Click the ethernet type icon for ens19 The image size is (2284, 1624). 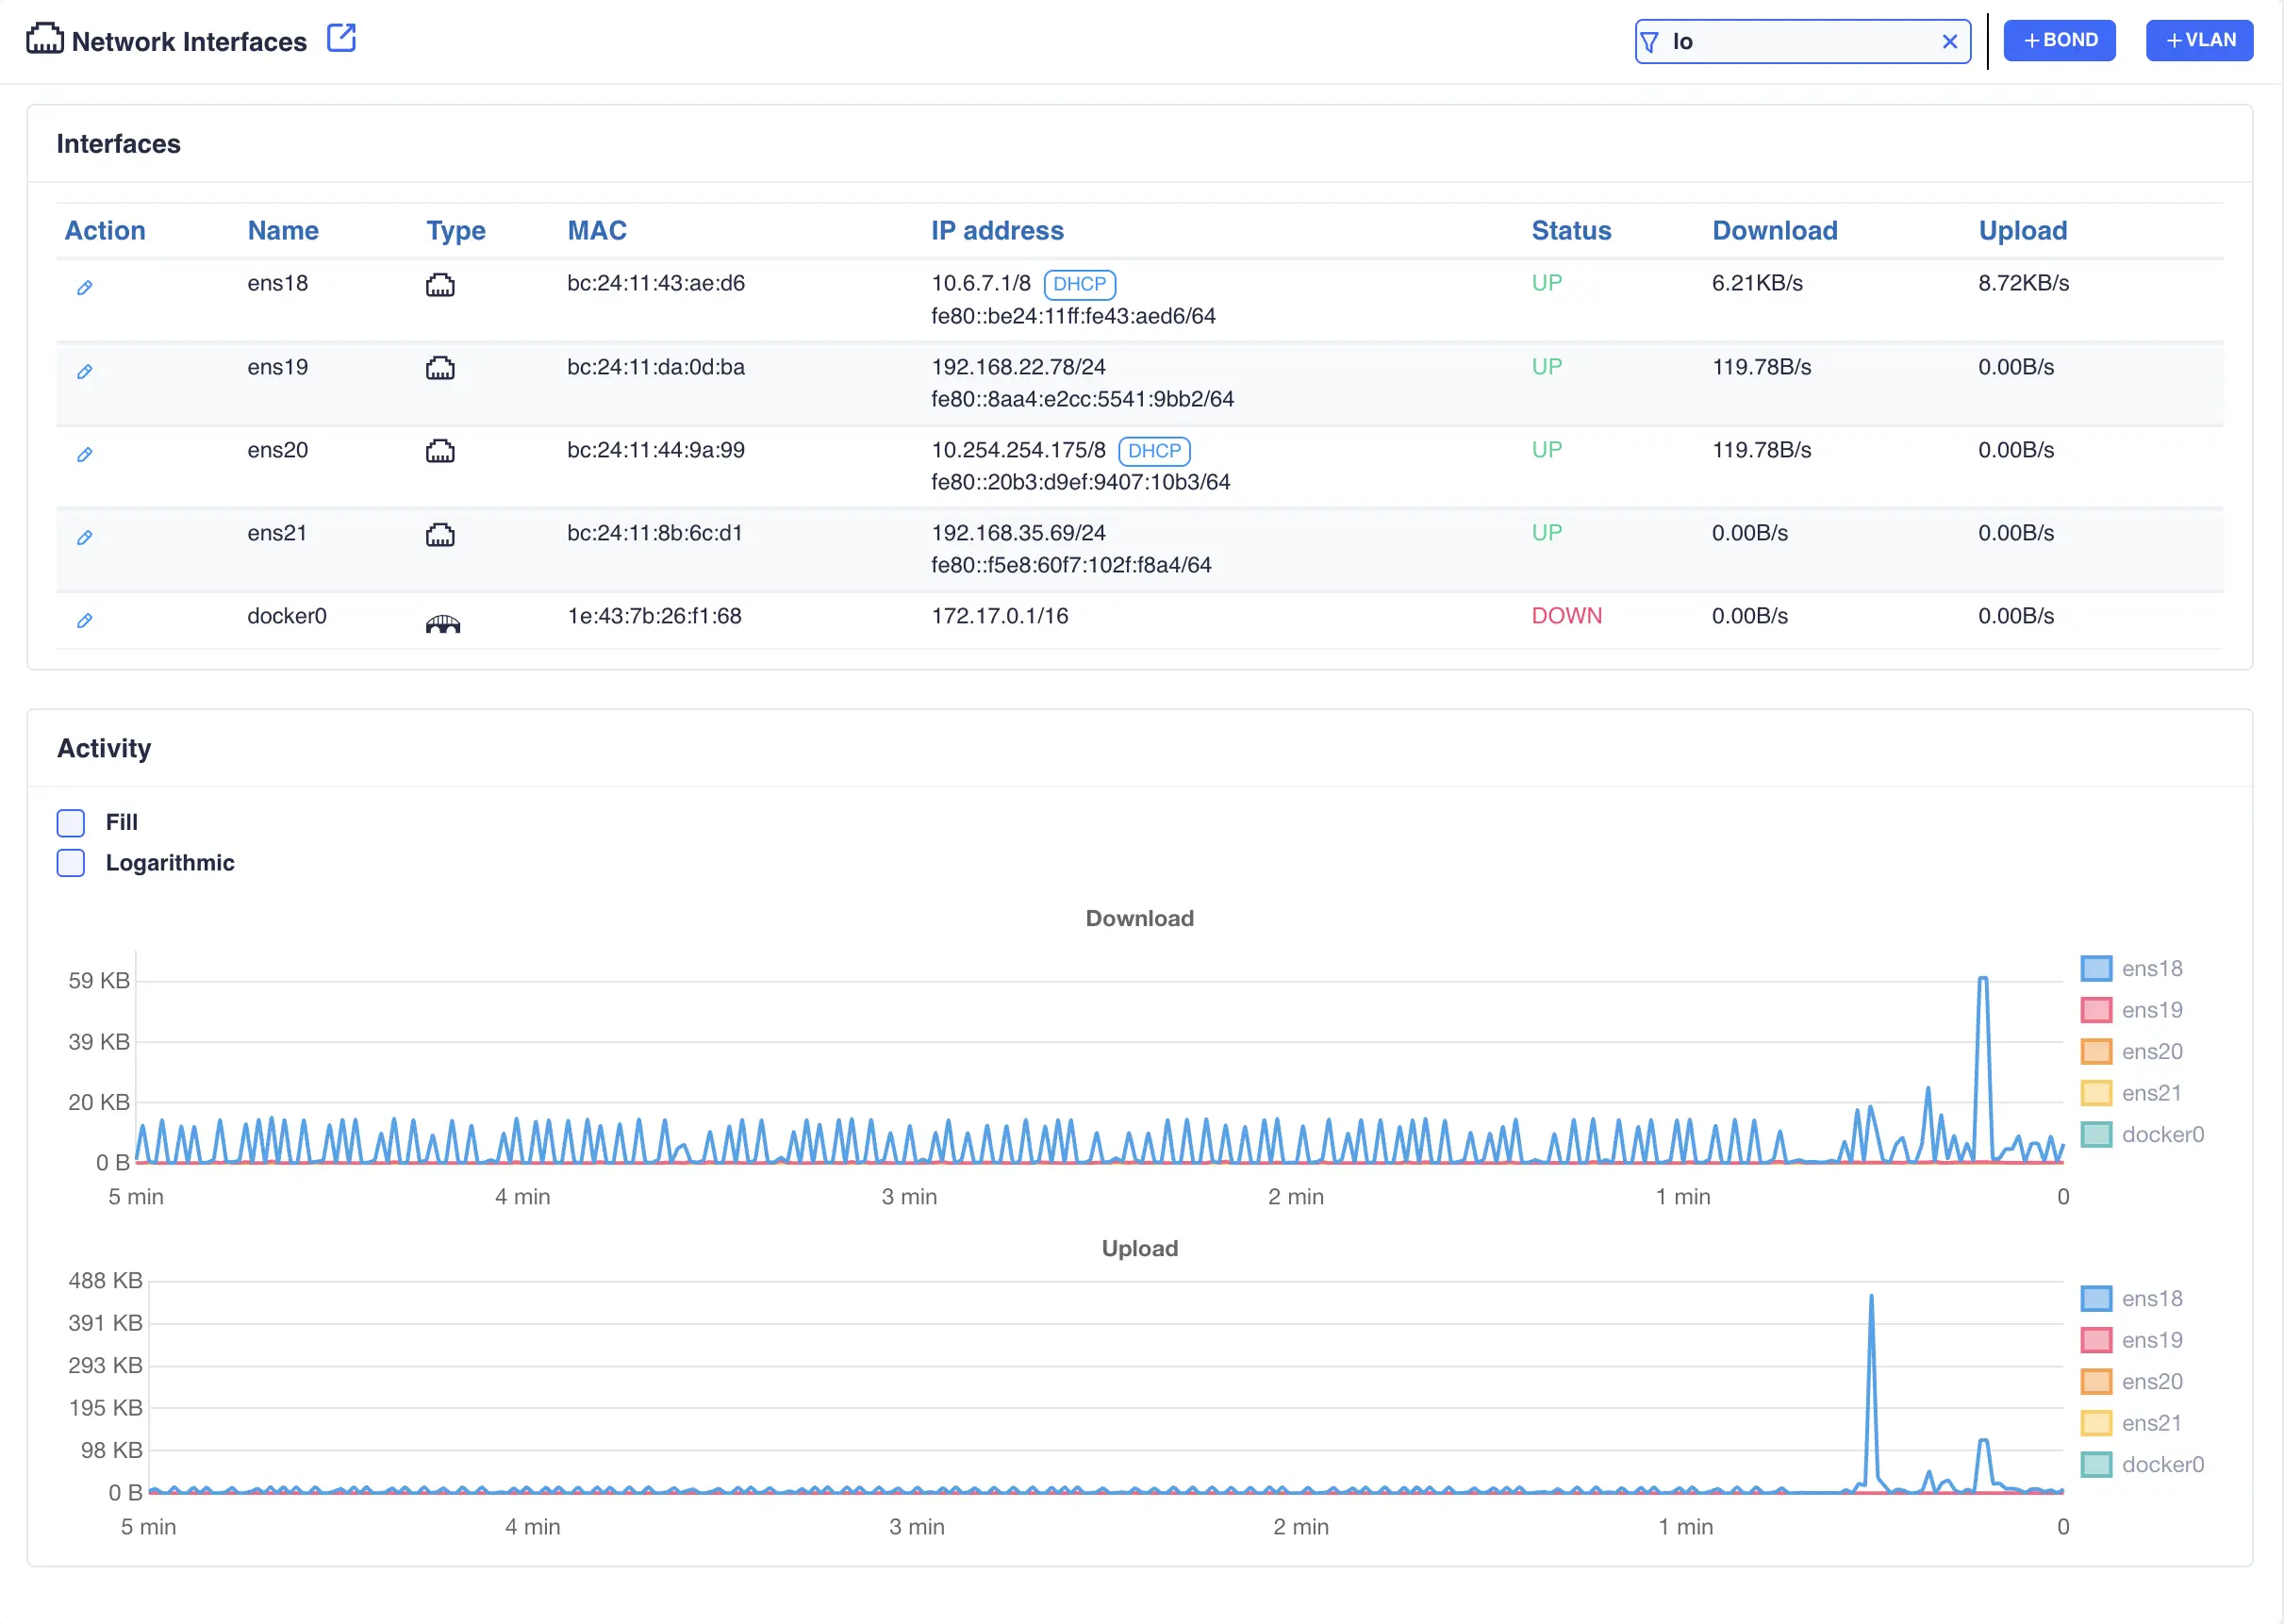point(440,368)
